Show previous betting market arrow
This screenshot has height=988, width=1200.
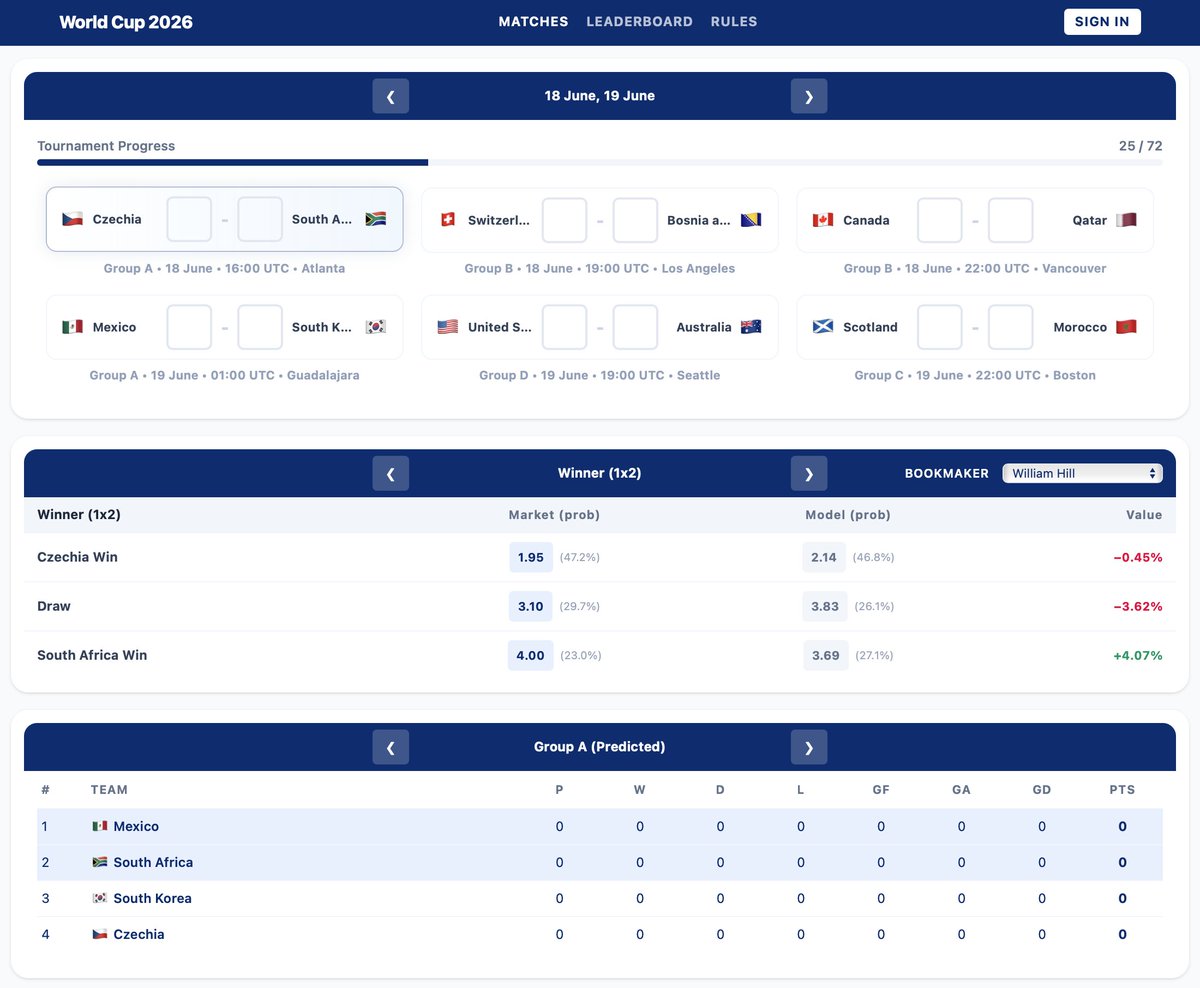pyautogui.click(x=391, y=473)
